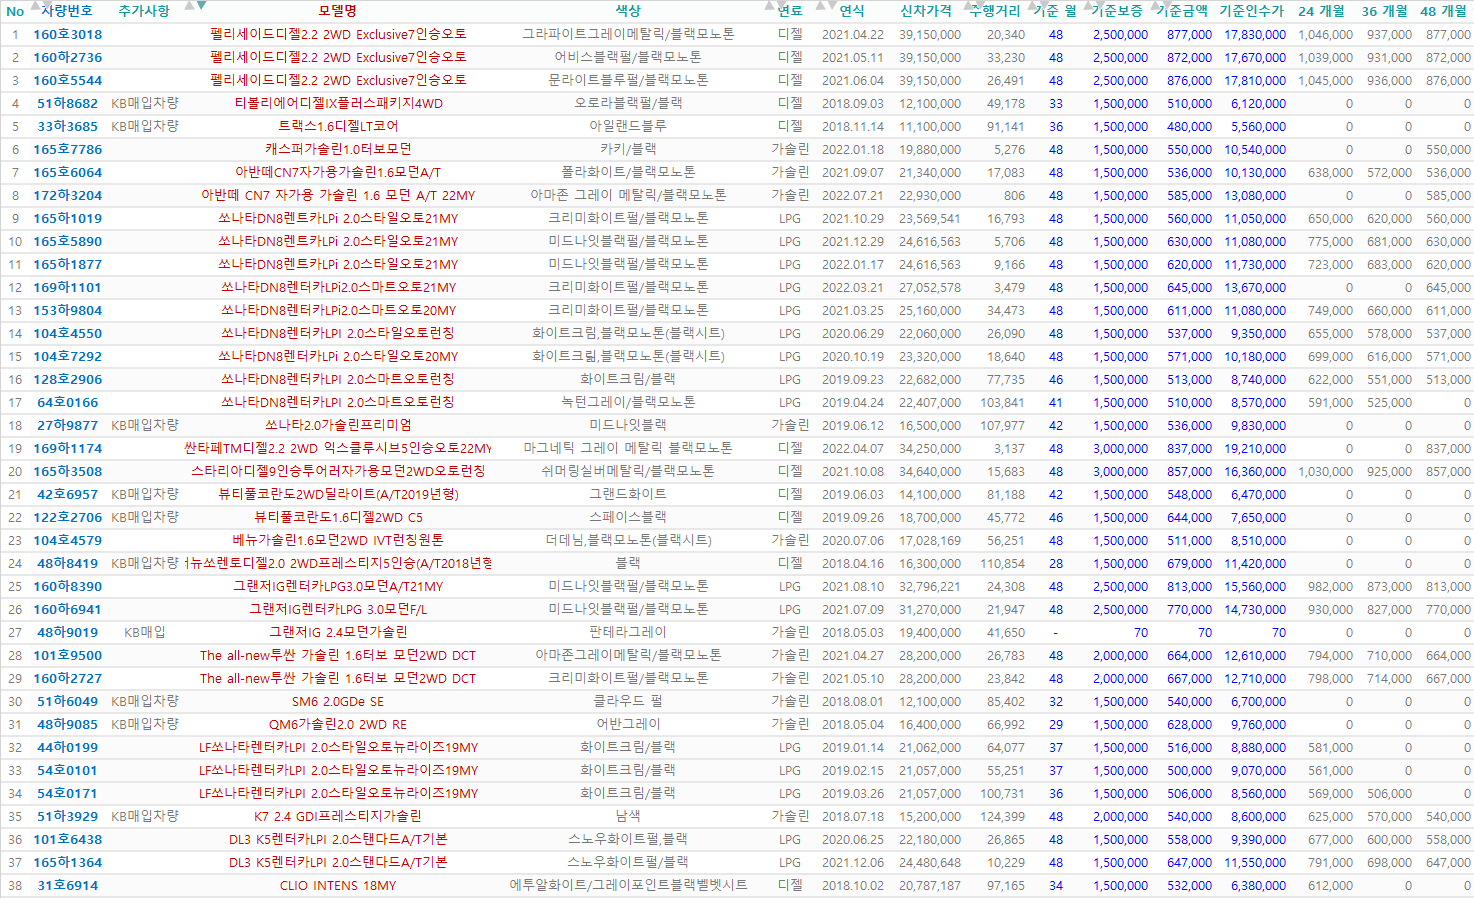Image resolution: width=1474 pixels, height=898 pixels.
Task: Click mileage value 806
Action: tap(1014, 195)
